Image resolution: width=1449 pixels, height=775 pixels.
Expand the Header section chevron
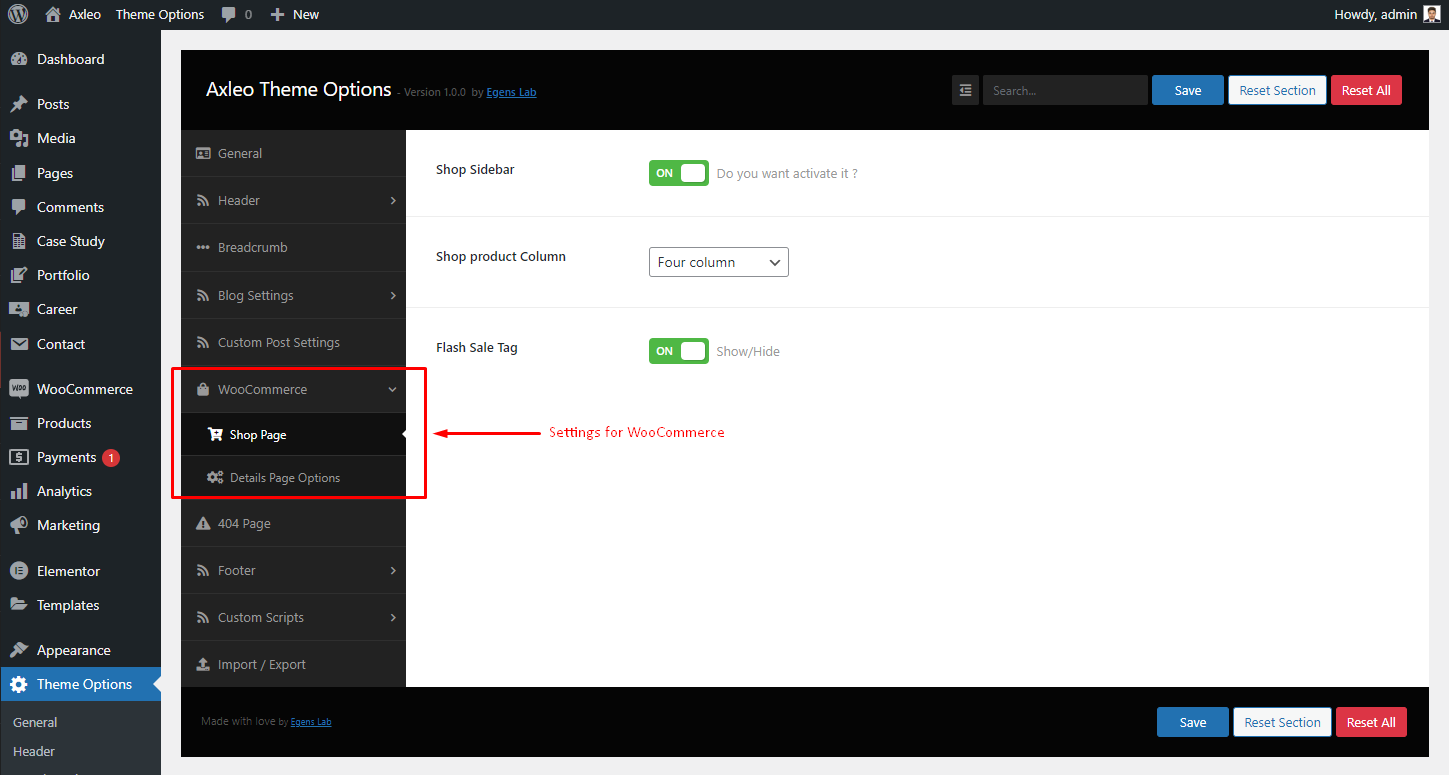(393, 200)
